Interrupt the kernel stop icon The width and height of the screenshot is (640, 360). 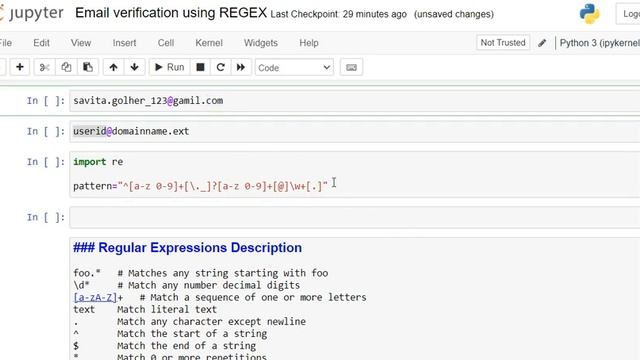coord(200,67)
